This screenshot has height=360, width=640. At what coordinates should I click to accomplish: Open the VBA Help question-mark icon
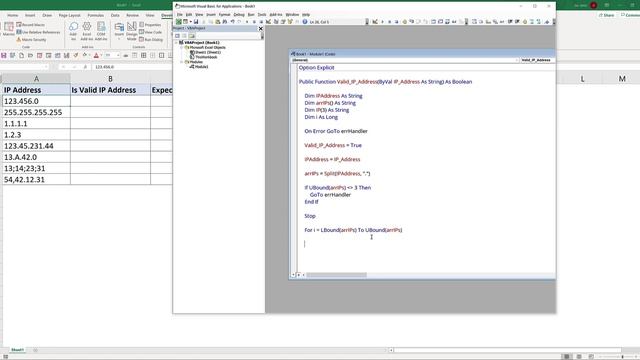pyautogui.click(x=304, y=22)
